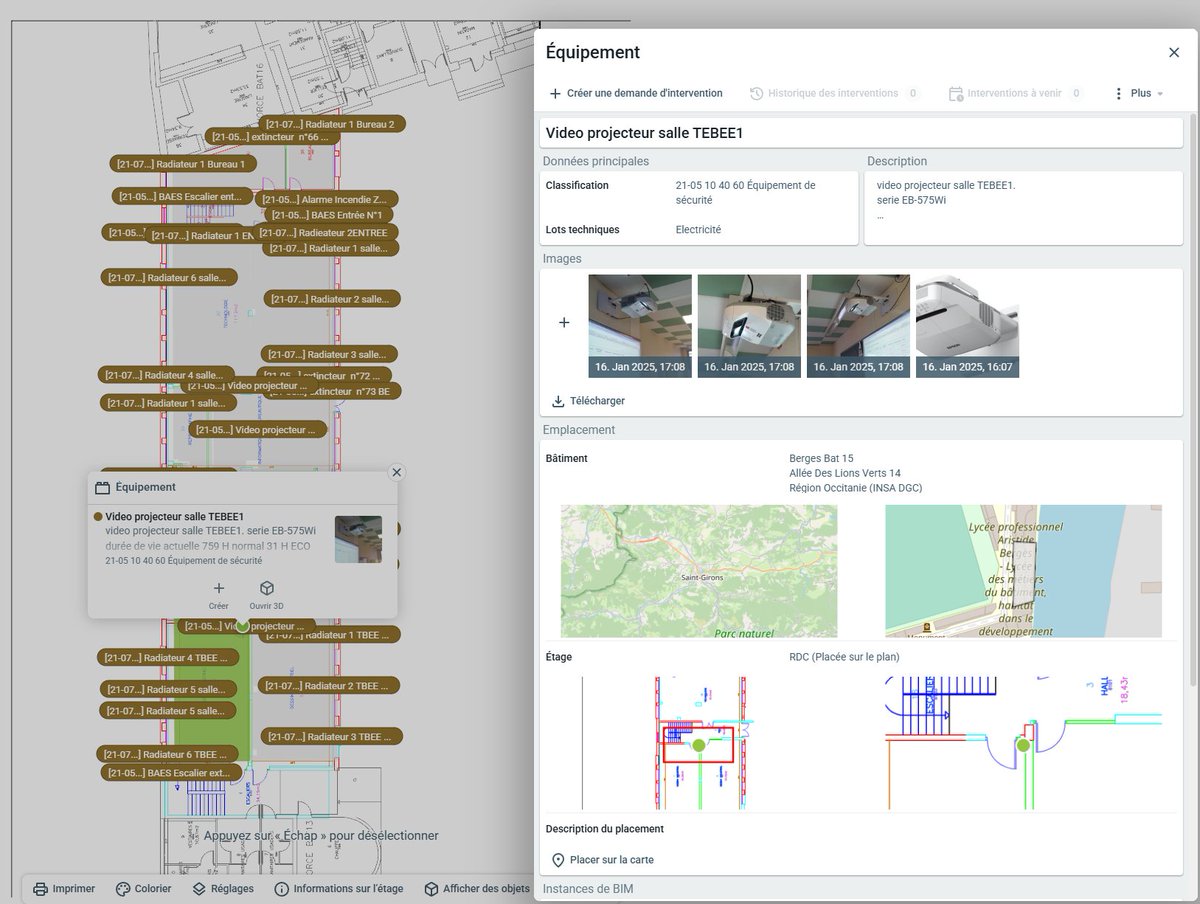This screenshot has width=1200, height=904.
Task: Open the third projector photo thumbnail
Action: pos(858,326)
